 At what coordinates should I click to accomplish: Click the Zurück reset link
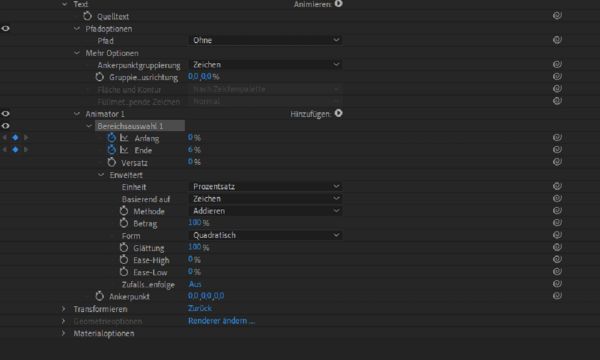tap(200, 308)
